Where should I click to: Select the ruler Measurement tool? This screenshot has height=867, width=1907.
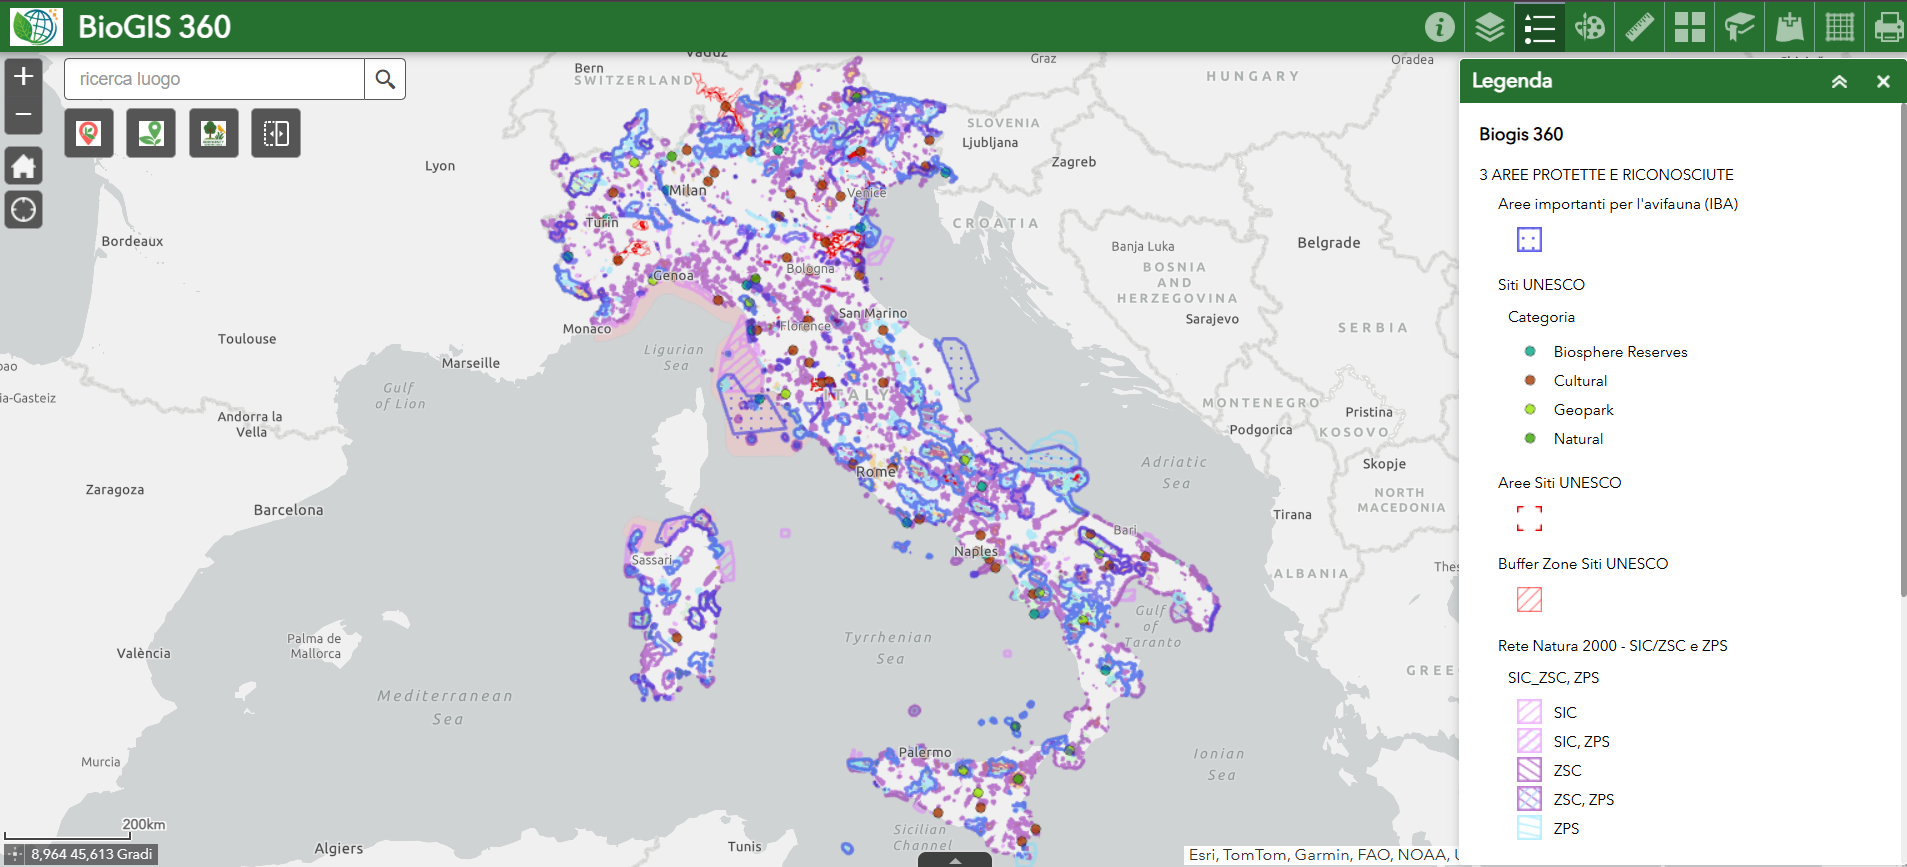[x=1639, y=27]
